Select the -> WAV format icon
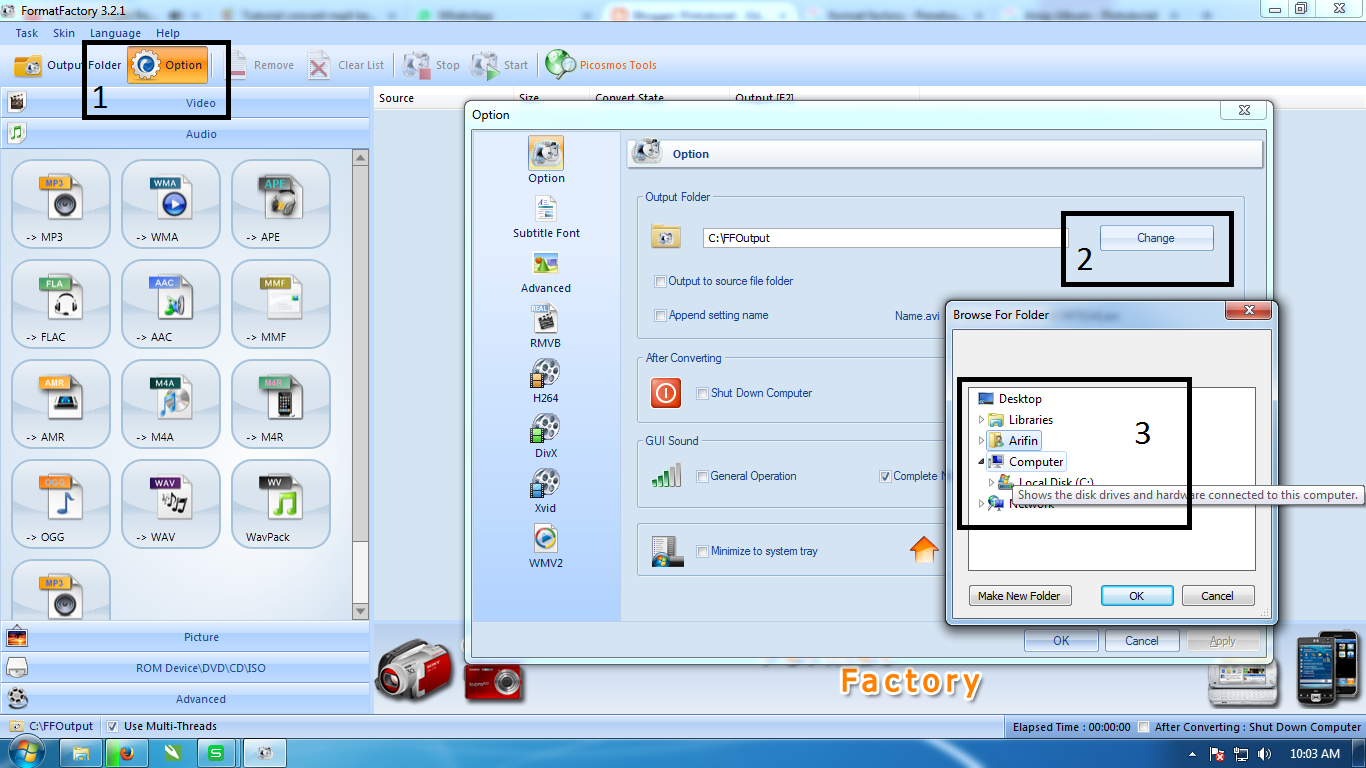Image resolution: width=1366 pixels, height=768 pixels. click(171, 504)
